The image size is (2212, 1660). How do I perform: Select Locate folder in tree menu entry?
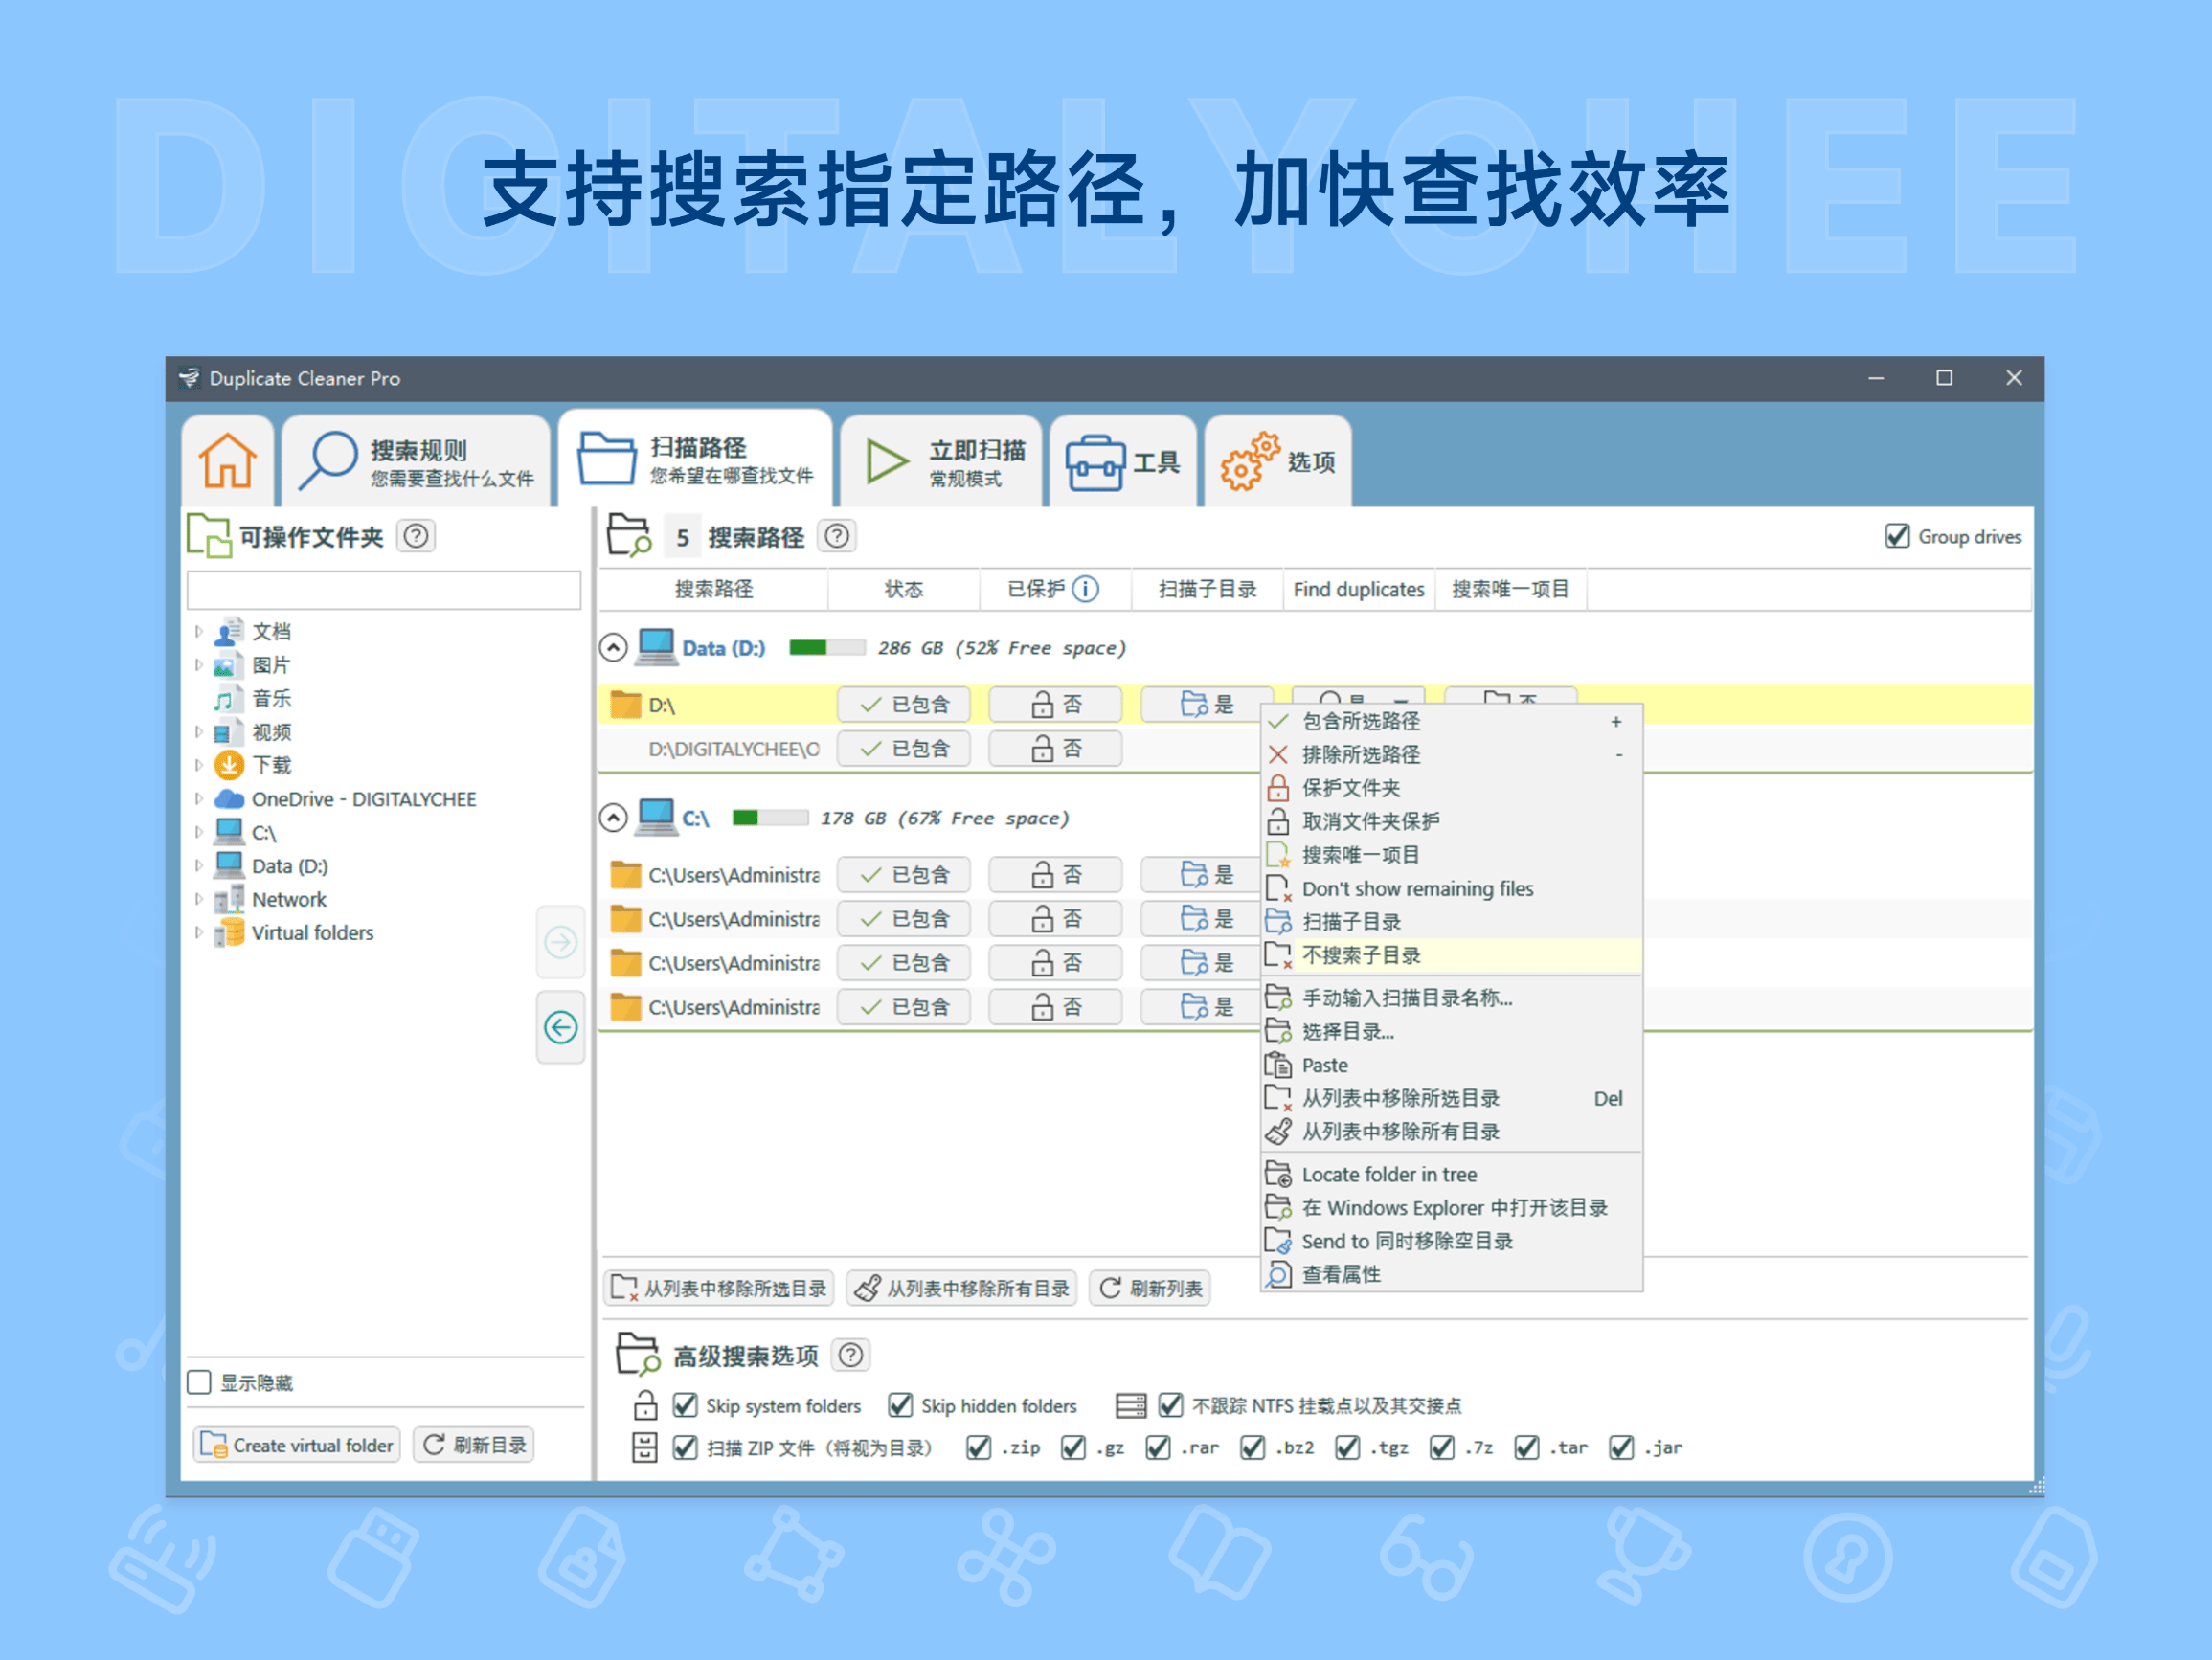(1451, 1174)
